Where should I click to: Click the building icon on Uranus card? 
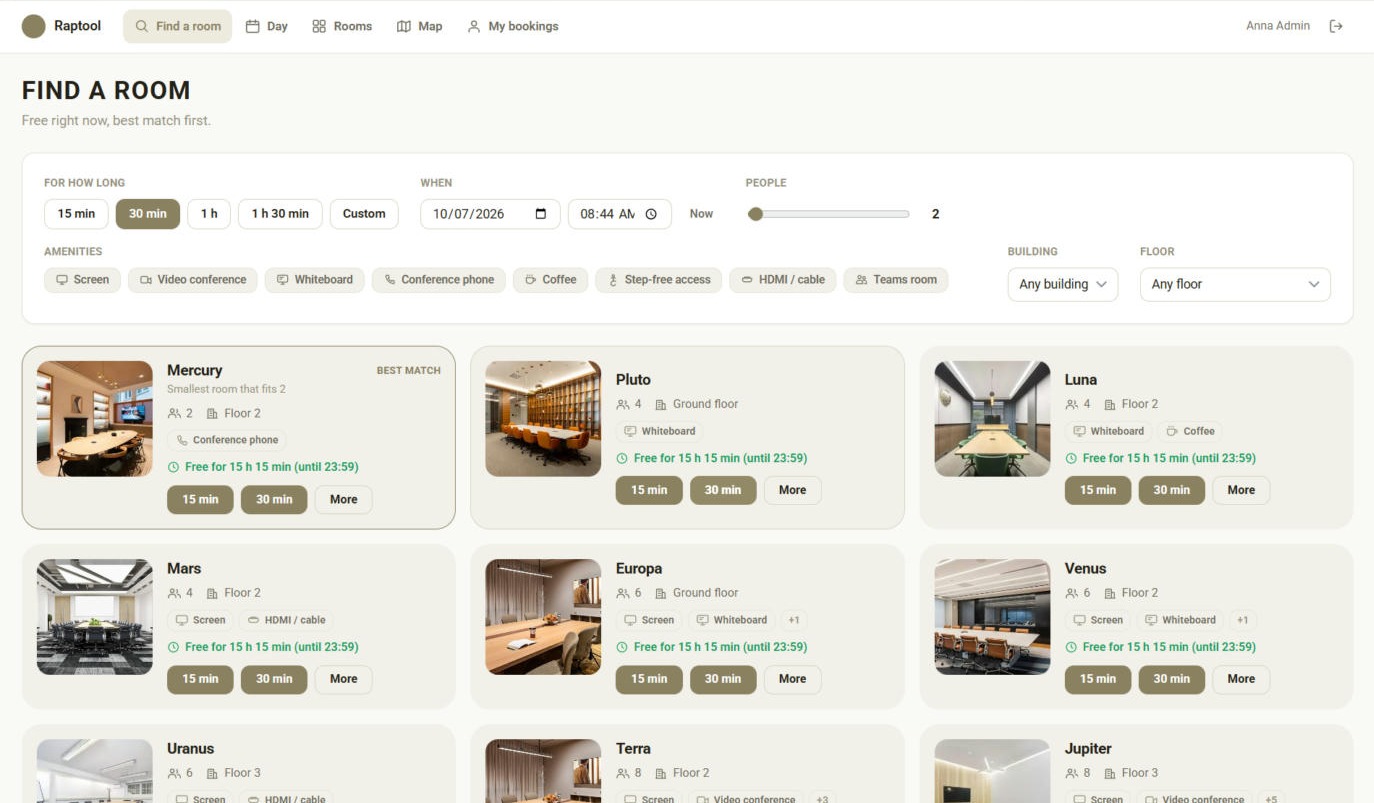[212, 773]
